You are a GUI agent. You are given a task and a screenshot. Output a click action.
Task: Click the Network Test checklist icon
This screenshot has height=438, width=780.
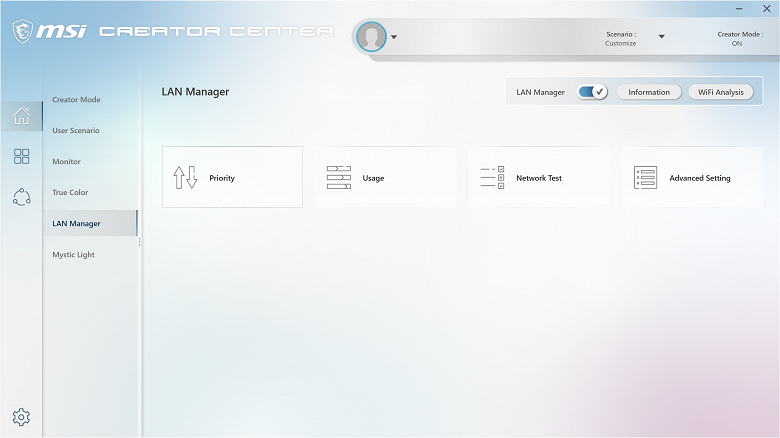click(x=492, y=178)
